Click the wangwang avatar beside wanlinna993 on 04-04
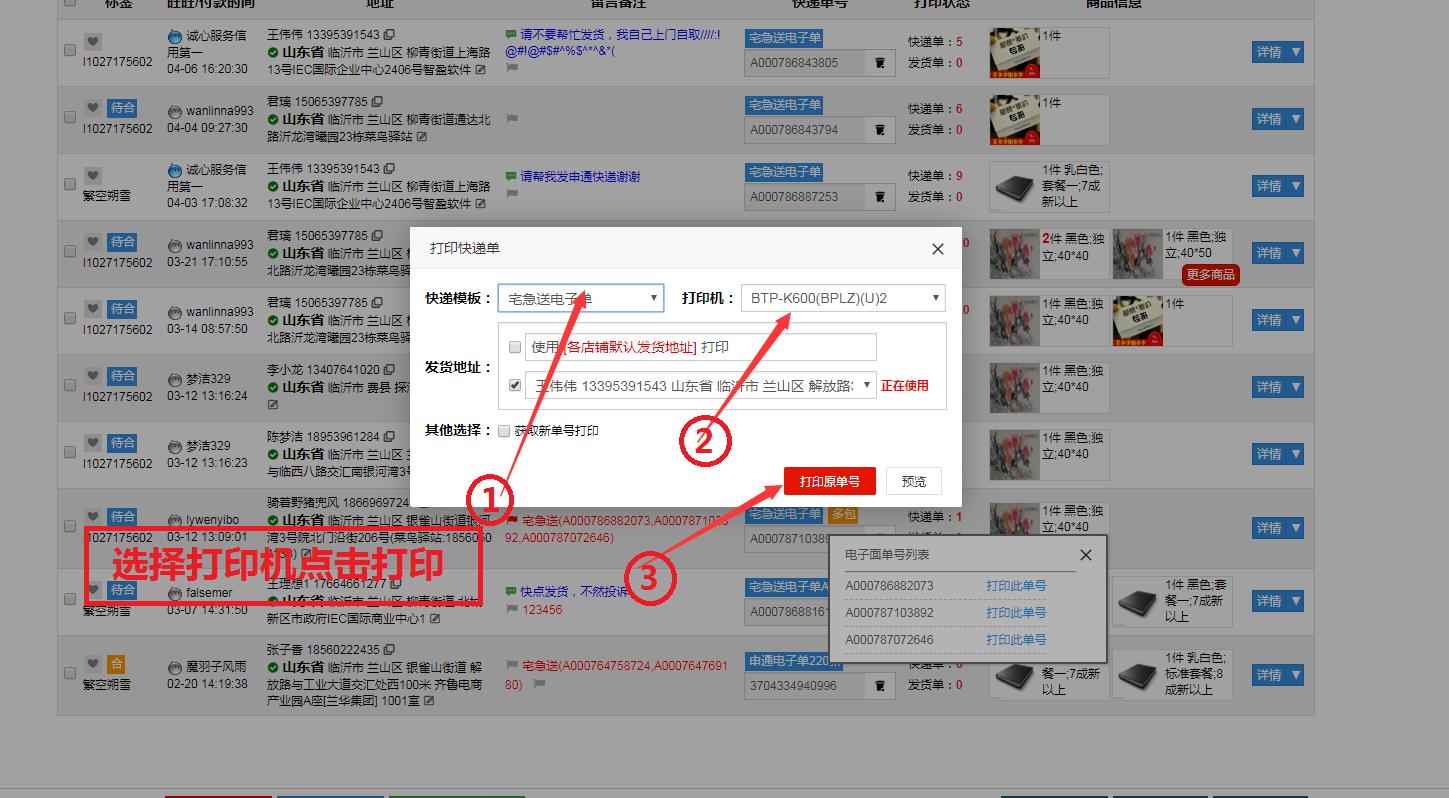 tap(175, 112)
